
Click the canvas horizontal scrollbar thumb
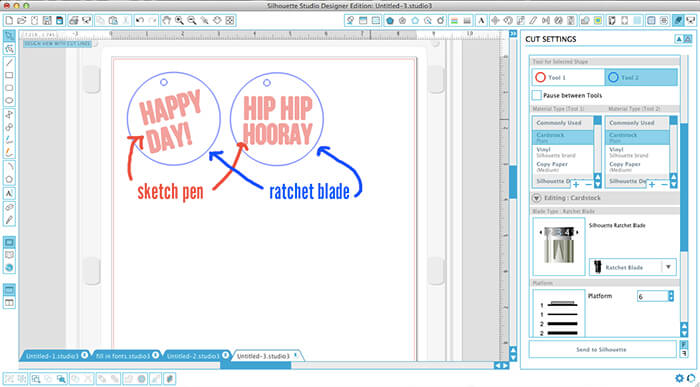pyautogui.click(x=255, y=365)
